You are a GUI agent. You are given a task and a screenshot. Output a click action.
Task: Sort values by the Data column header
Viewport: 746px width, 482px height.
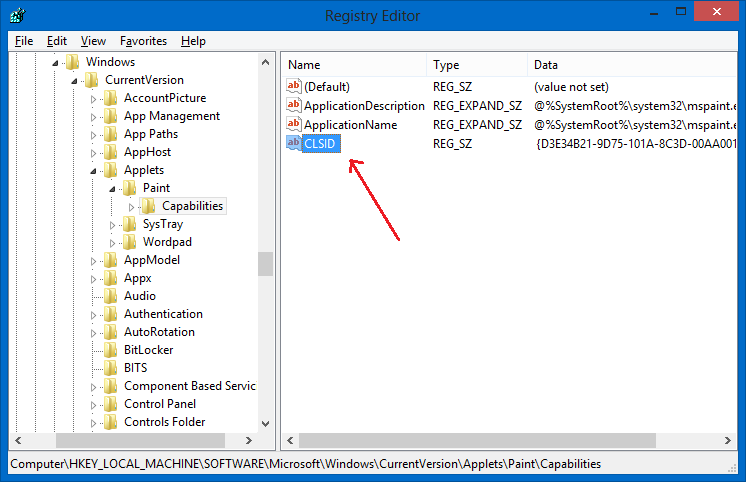point(632,65)
